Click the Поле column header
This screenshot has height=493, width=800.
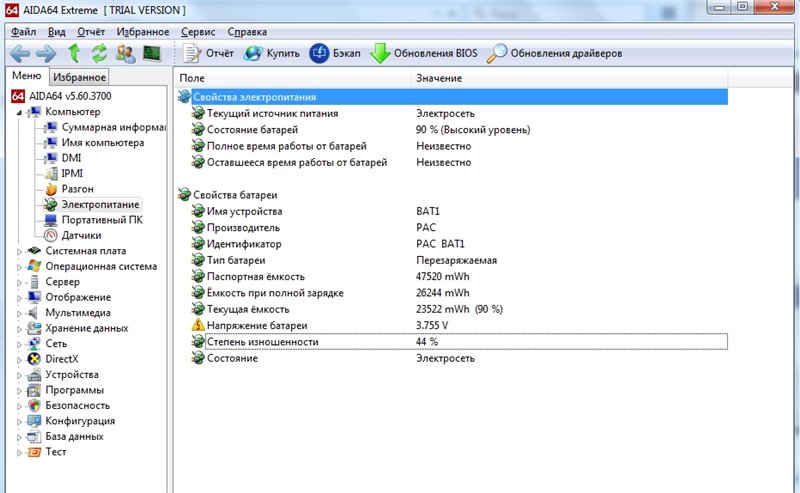pos(292,78)
